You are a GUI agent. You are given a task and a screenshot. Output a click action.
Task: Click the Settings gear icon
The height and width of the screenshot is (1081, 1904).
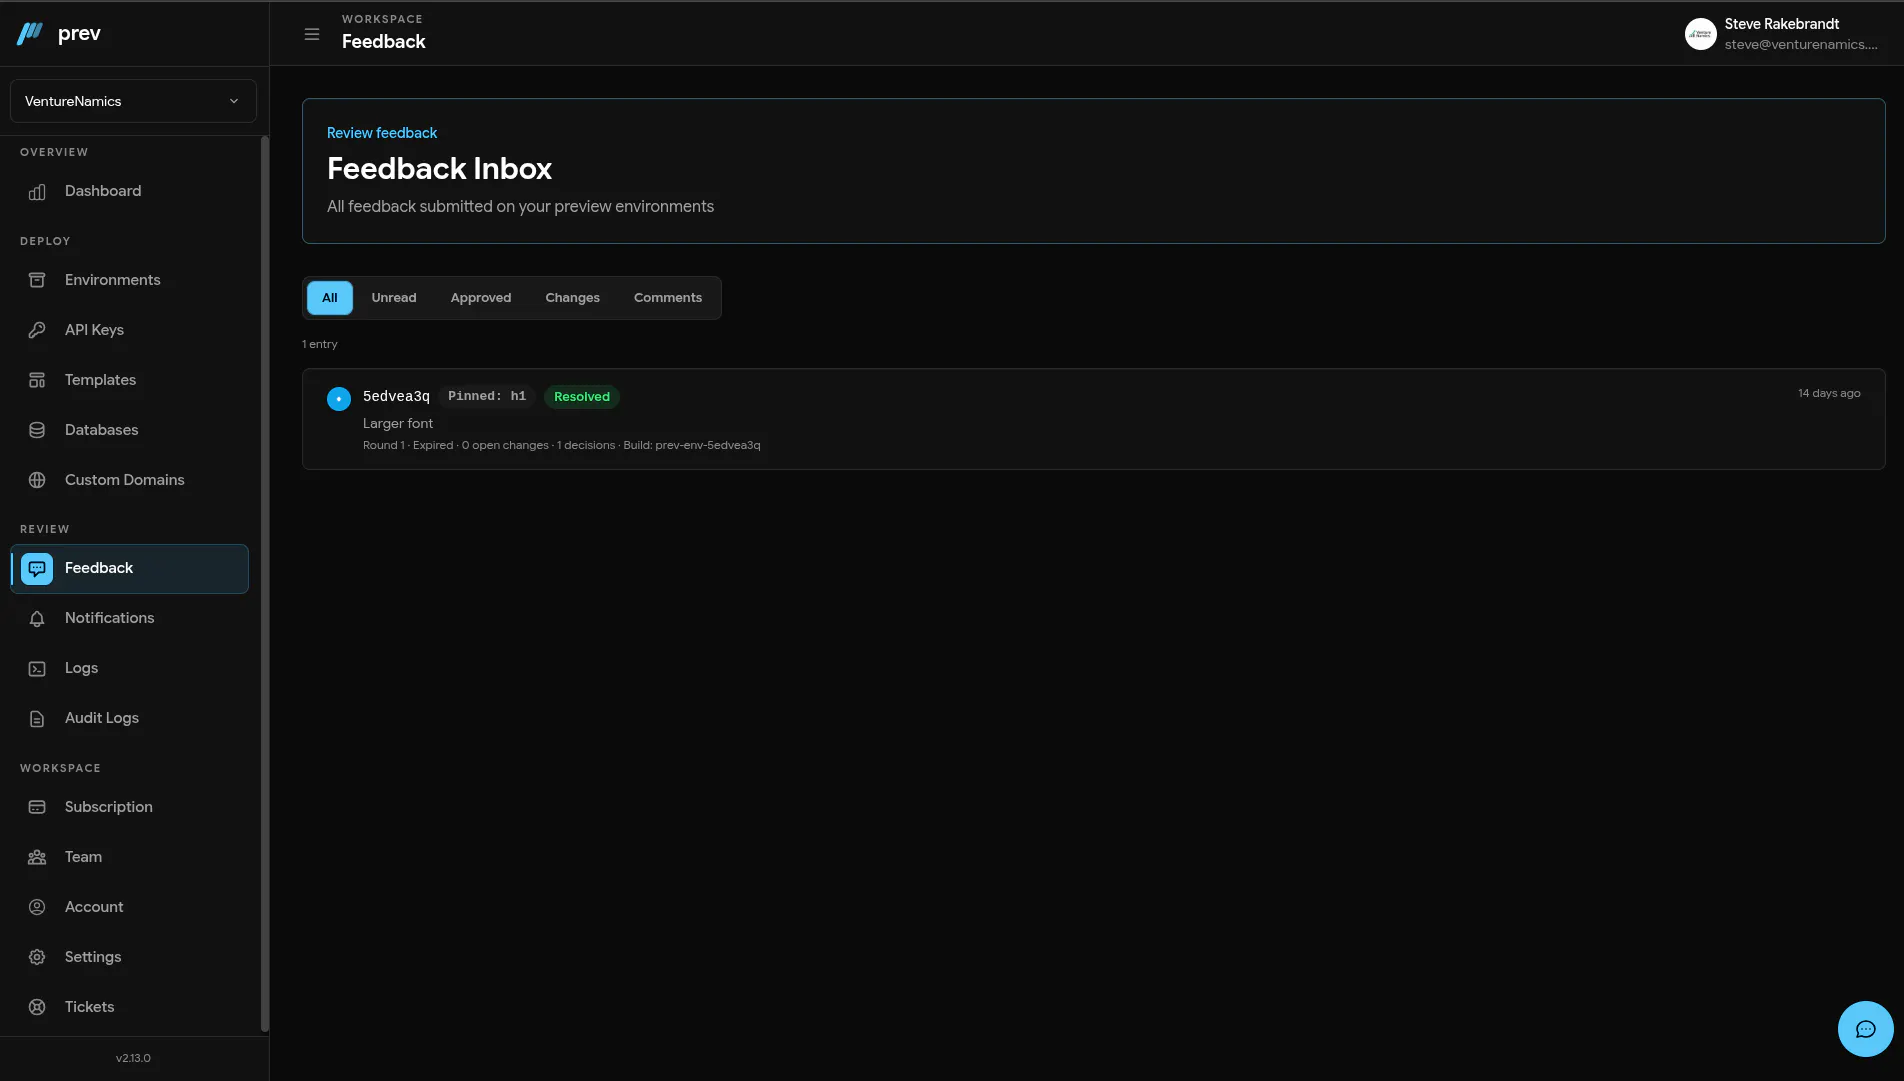[37, 957]
